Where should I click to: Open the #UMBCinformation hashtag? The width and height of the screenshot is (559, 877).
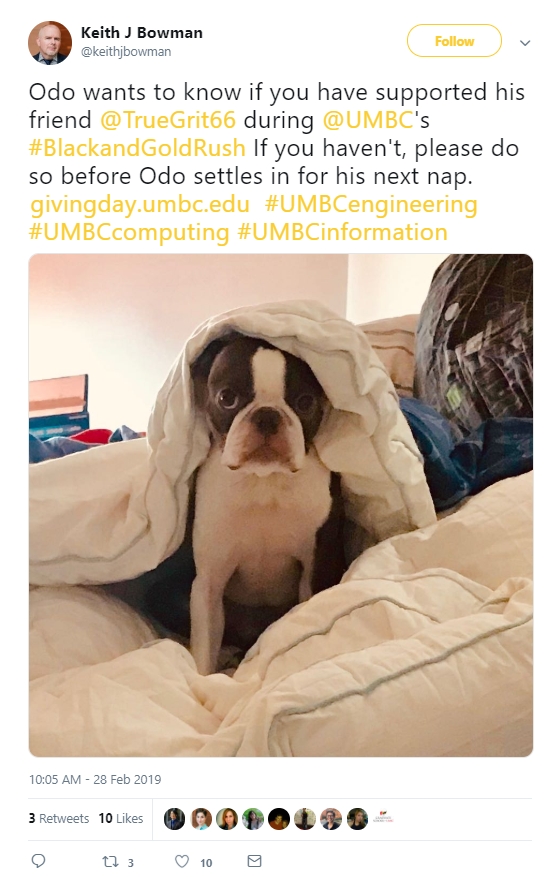coord(342,233)
